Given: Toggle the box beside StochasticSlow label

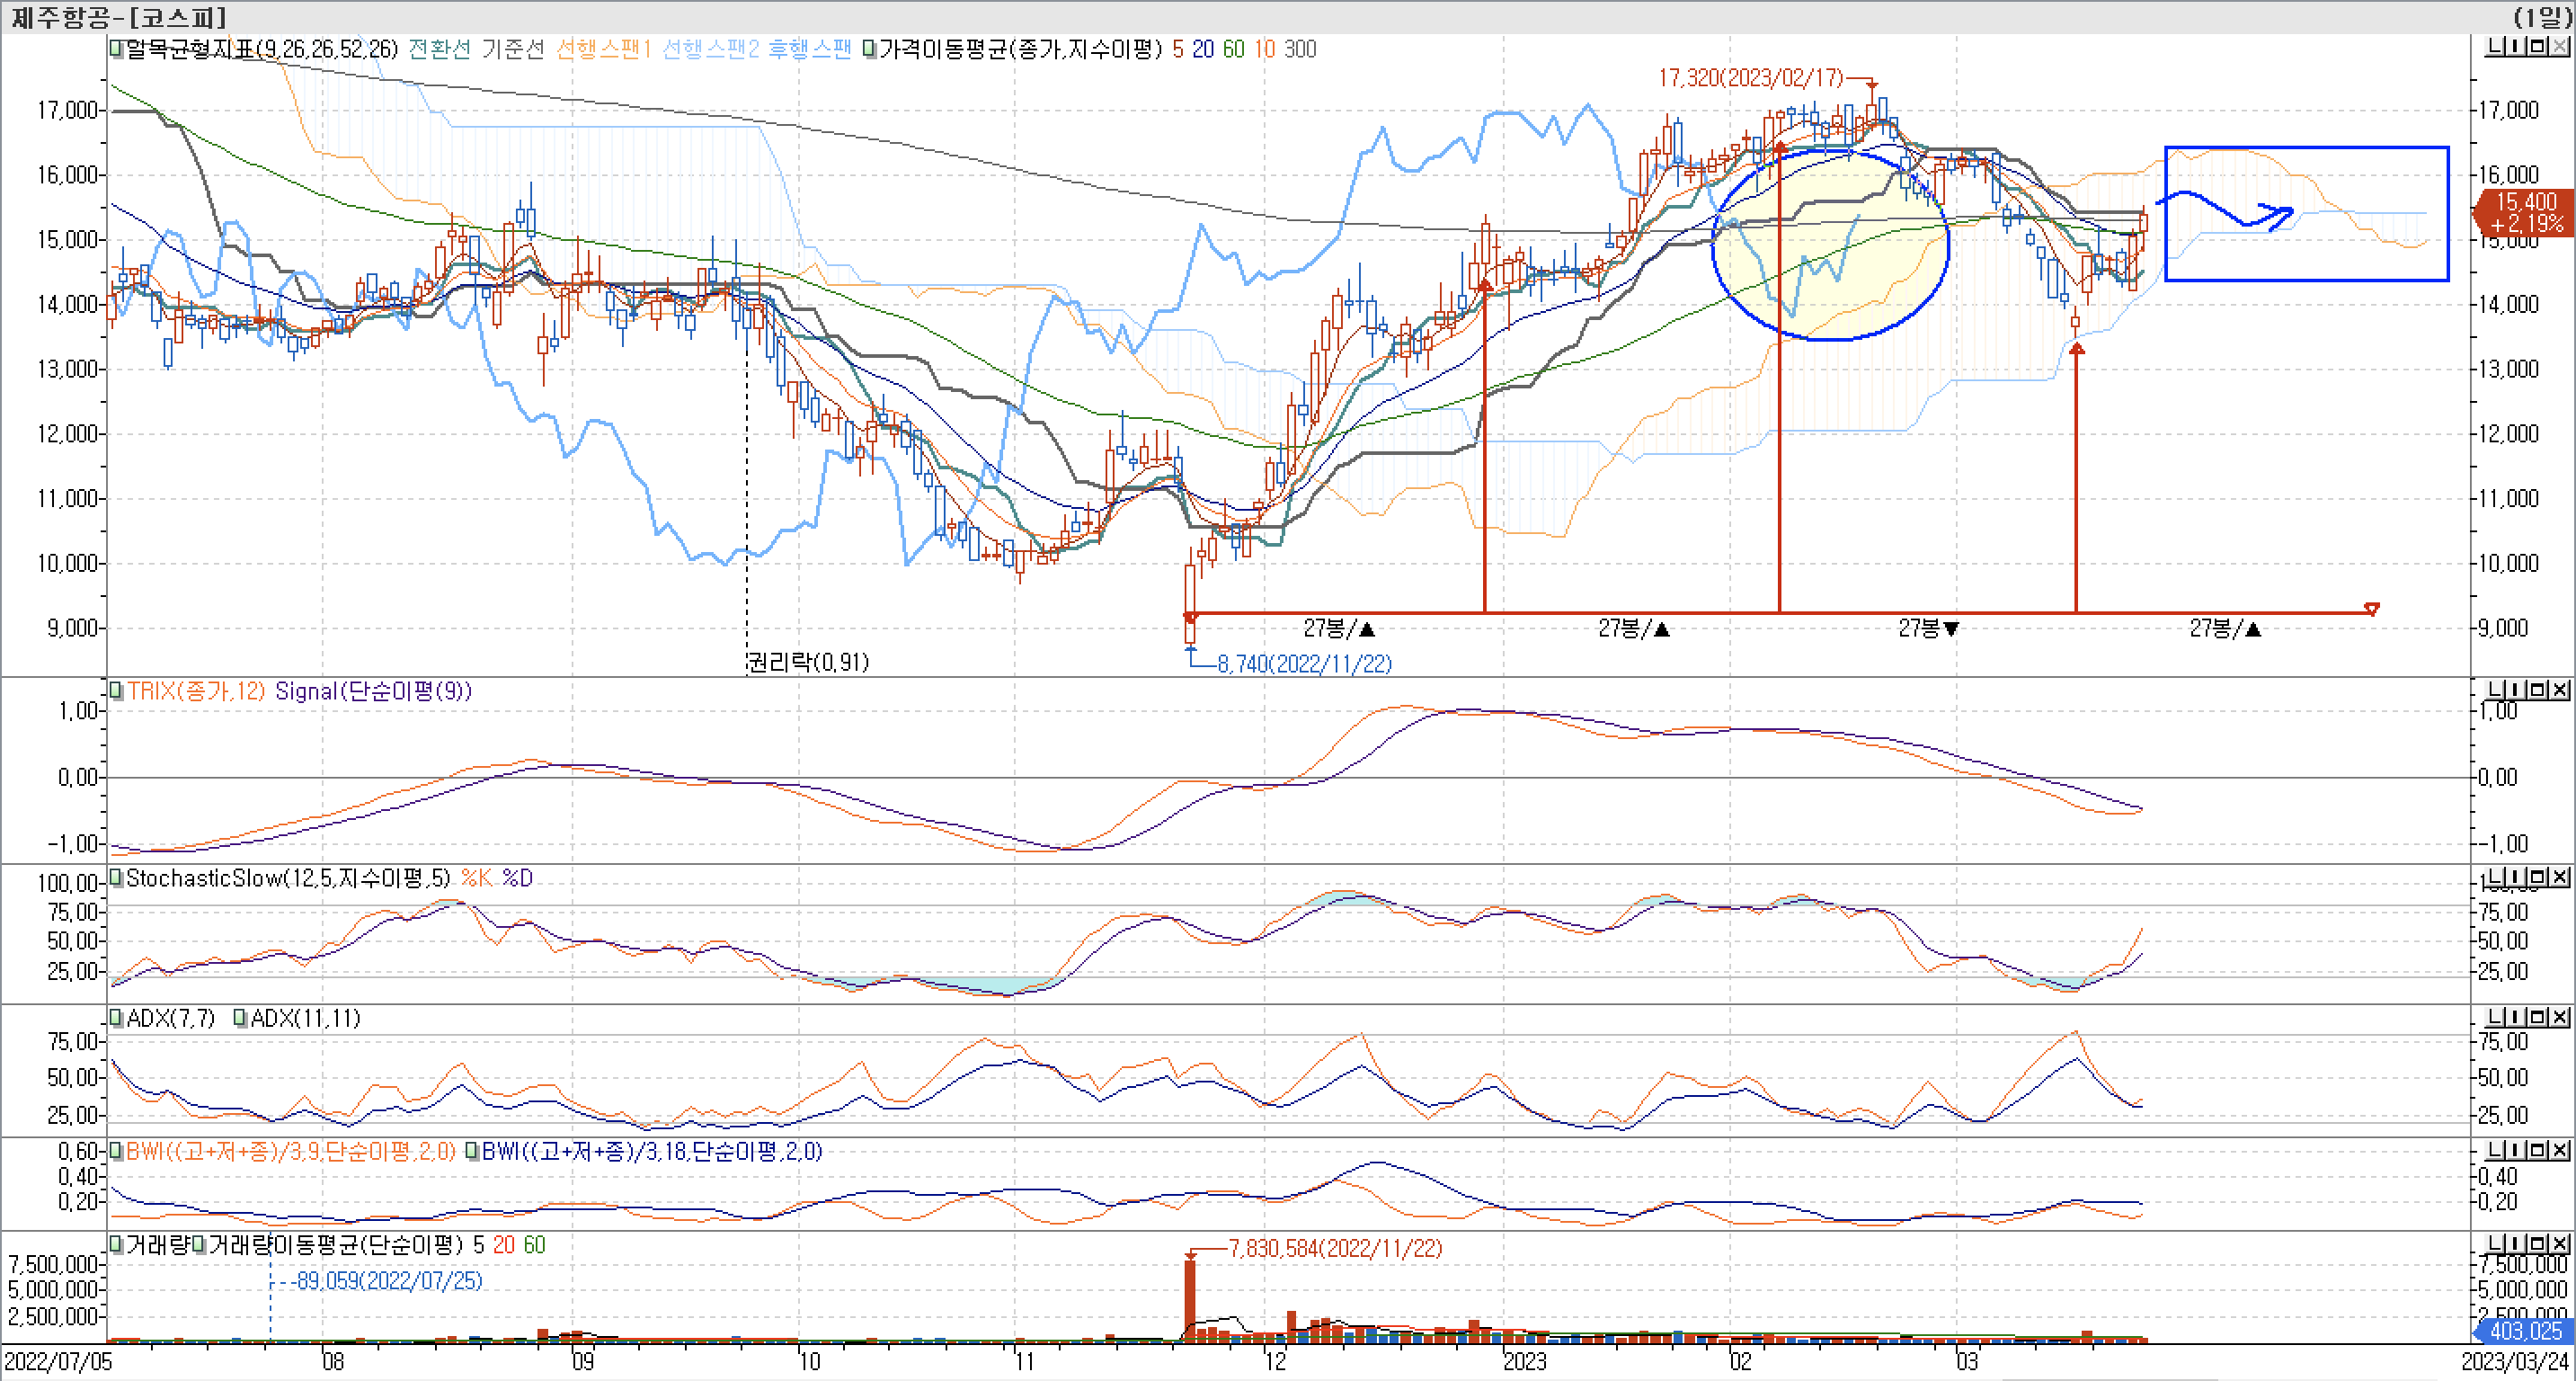Looking at the screenshot, I should tap(117, 878).
